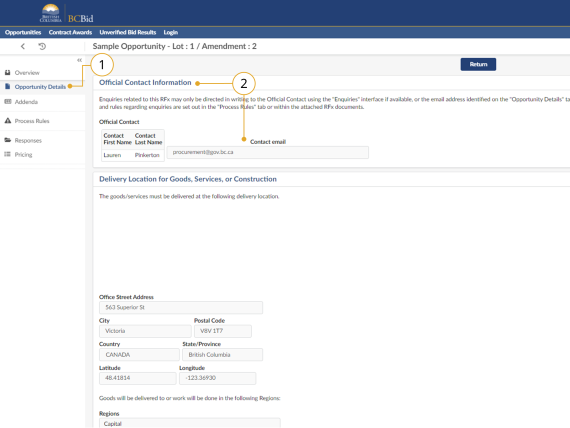Click the Overview sidebar icon
This screenshot has width=570, height=428.
[7, 72]
